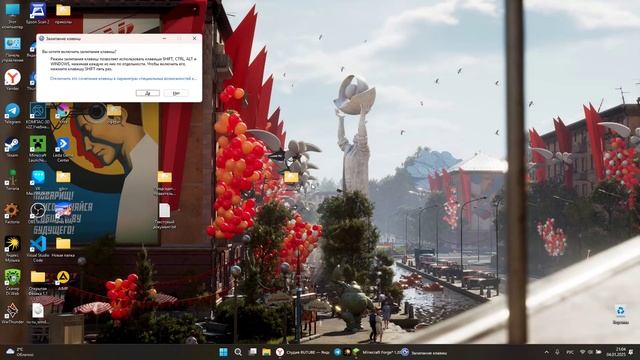The width and height of the screenshot is (640, 360).
Task: Launch Factorio from the desktop
Action: tap(11, 213)
